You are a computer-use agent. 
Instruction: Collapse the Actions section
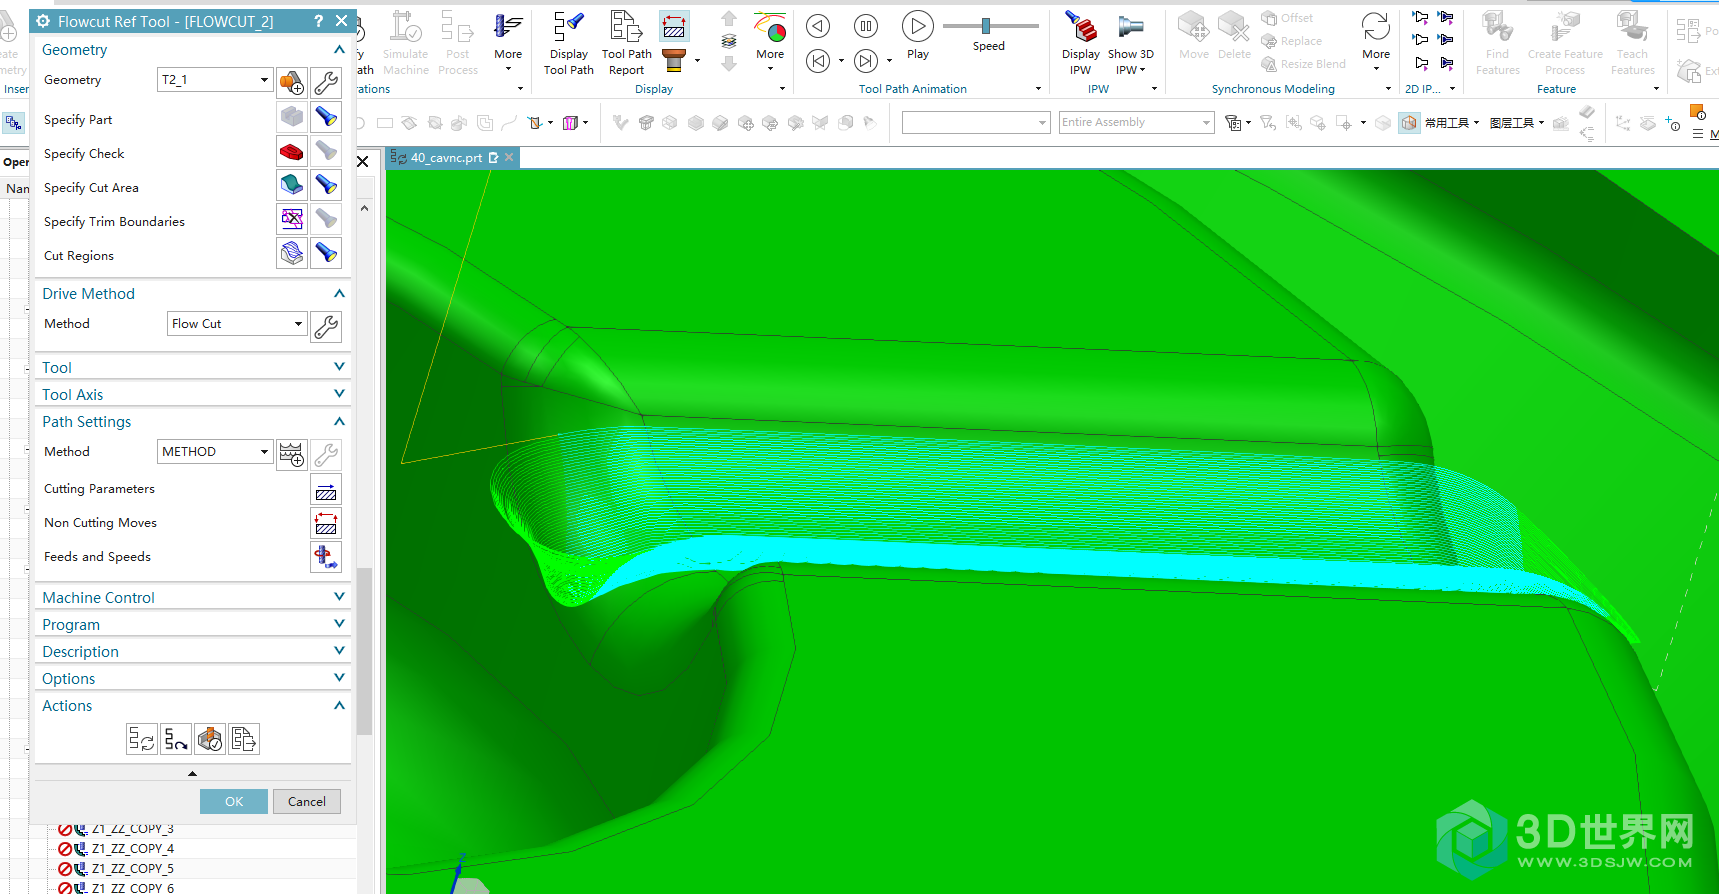coord(339,705)
